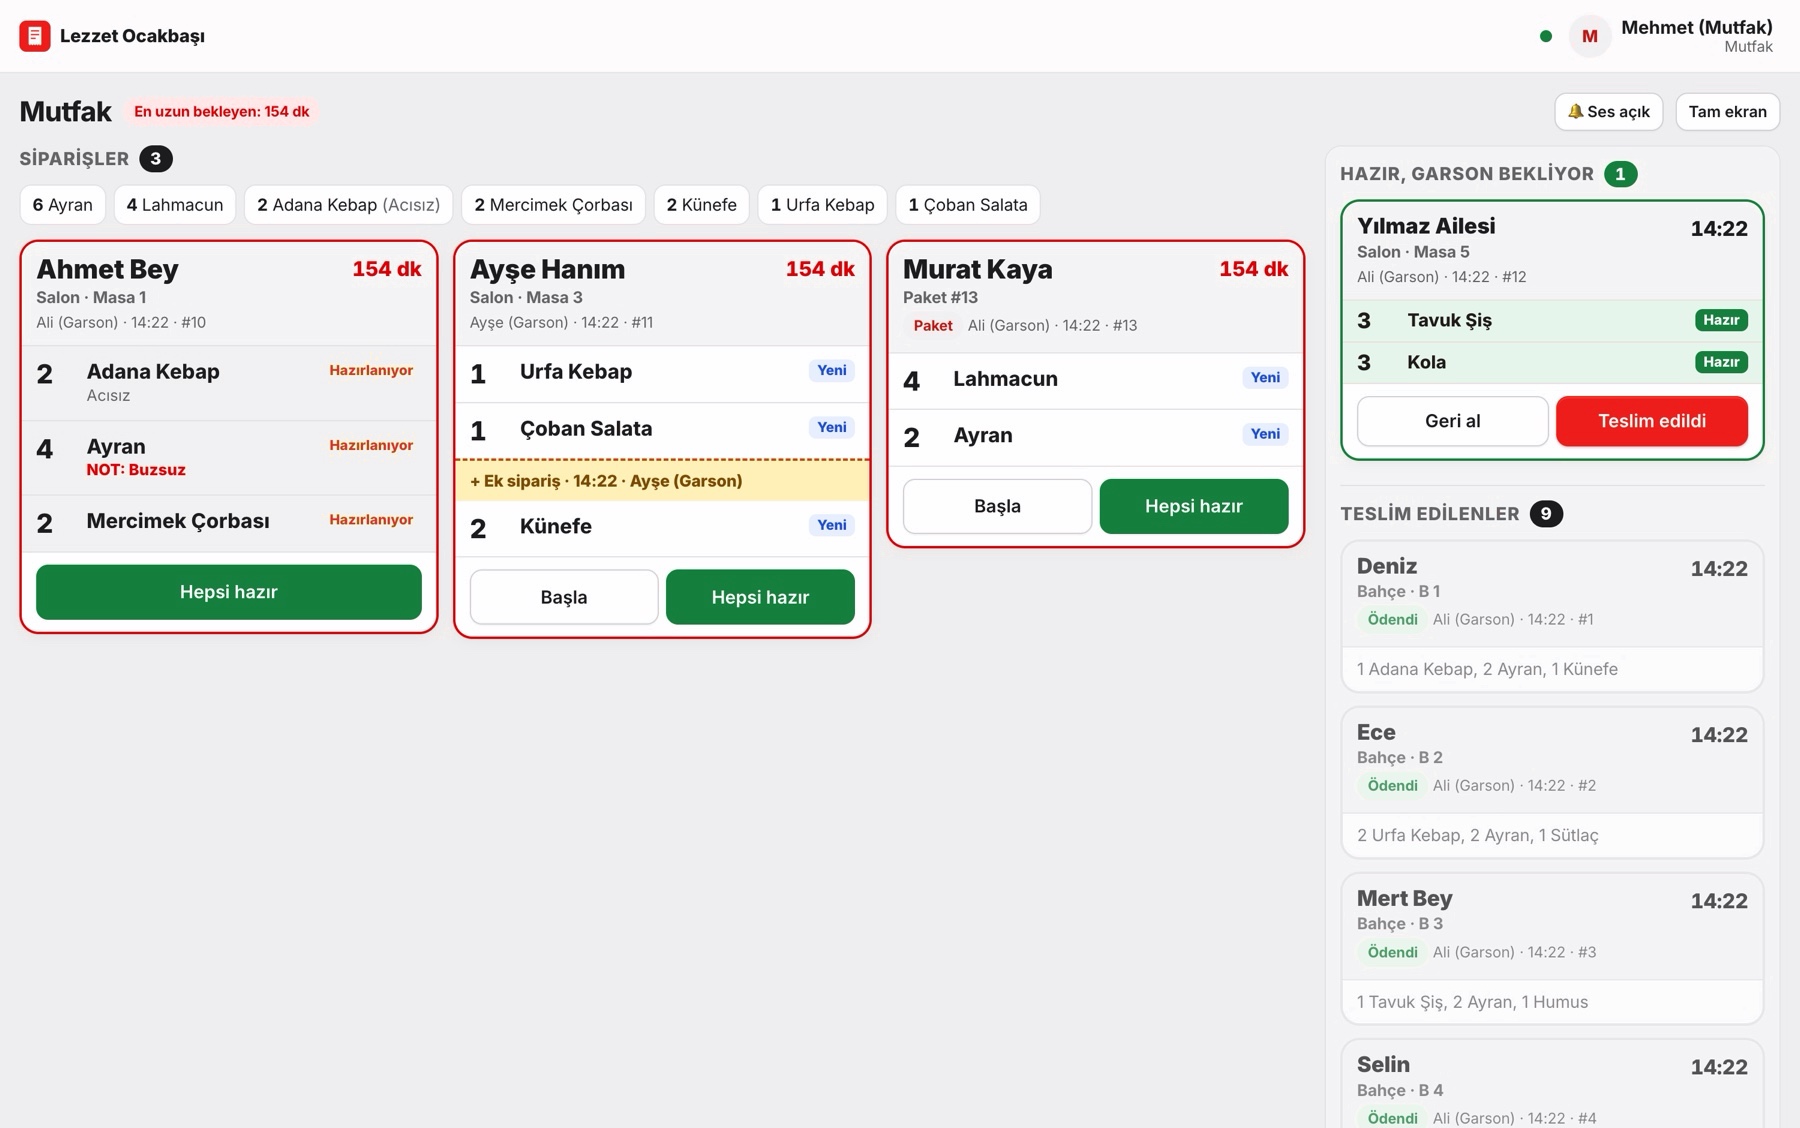The height and width of the screenshot is (1128, 1800).
Task: Click Adana Kebap row in Ahmet Bey's order
Action: (229, 384)
